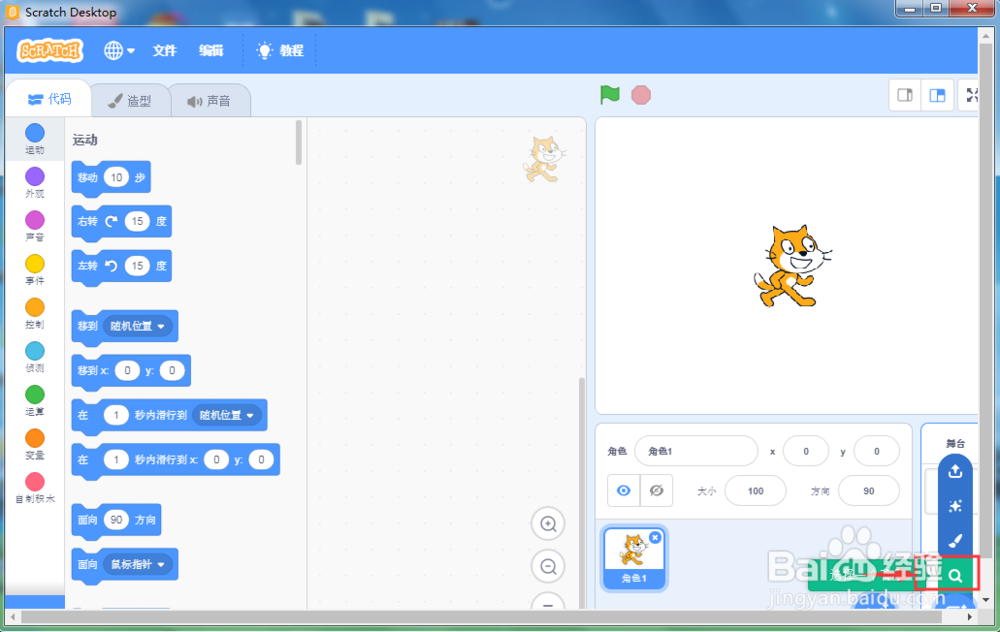The width and height of the screenshot is (1000, 632).
Task: Click the surprise sprite sparkle icon
Action: point(955,506)
